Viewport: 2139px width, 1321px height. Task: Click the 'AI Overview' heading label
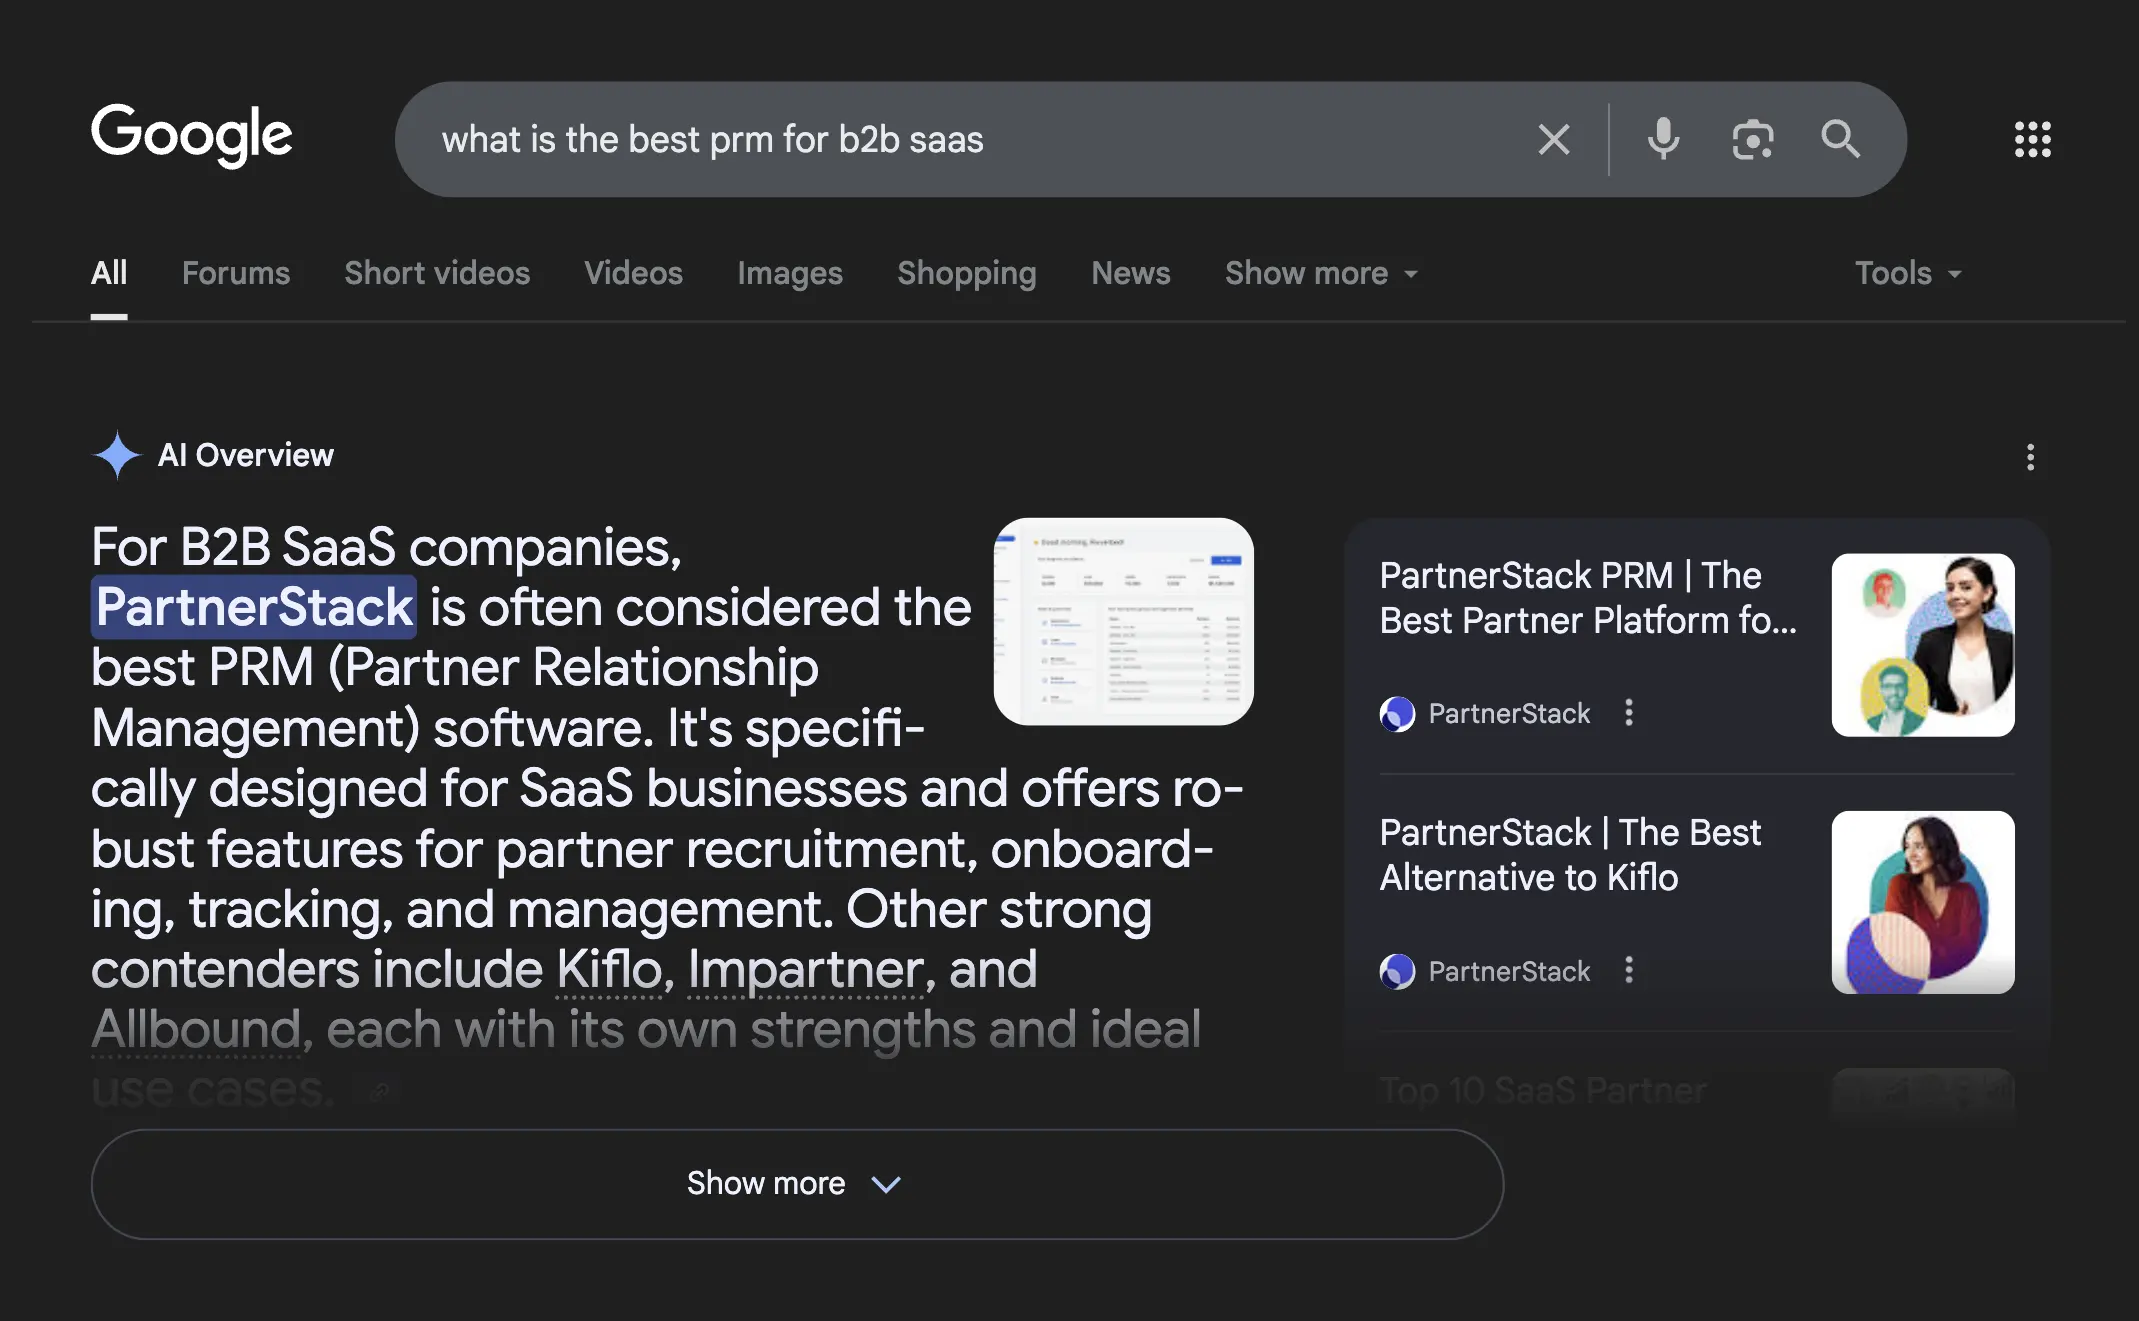(x=246, y=455)
